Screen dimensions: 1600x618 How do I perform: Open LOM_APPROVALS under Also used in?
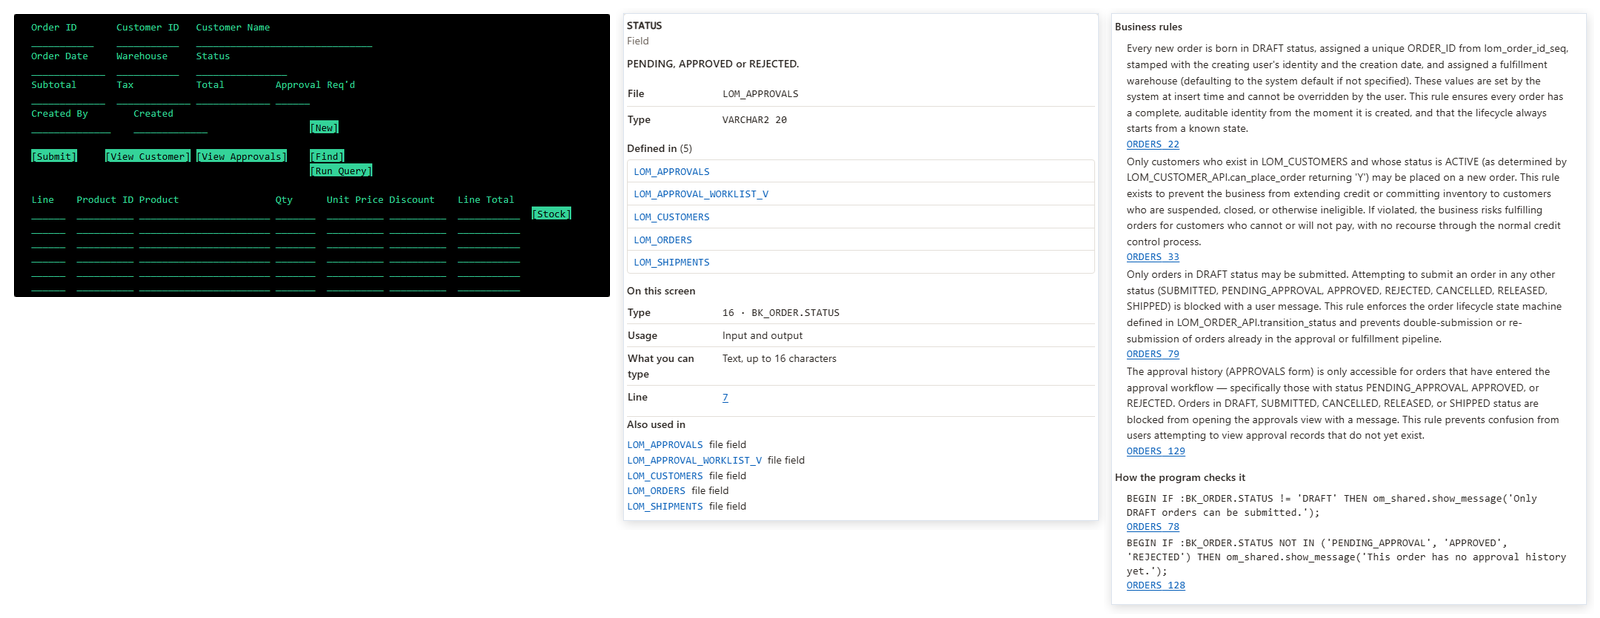pyautogui.click(x=665, y=445)
